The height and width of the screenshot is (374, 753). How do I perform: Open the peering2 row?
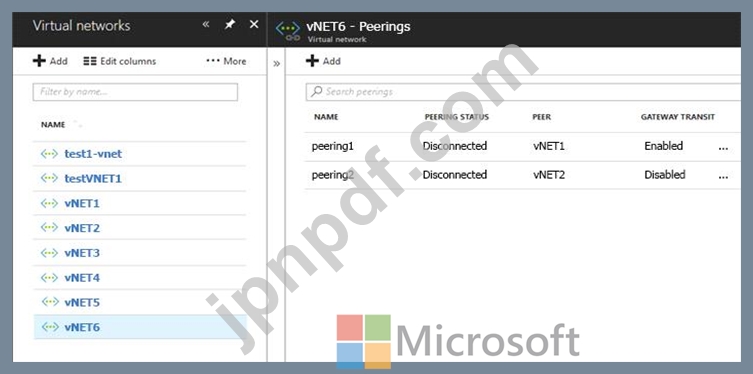522,175
